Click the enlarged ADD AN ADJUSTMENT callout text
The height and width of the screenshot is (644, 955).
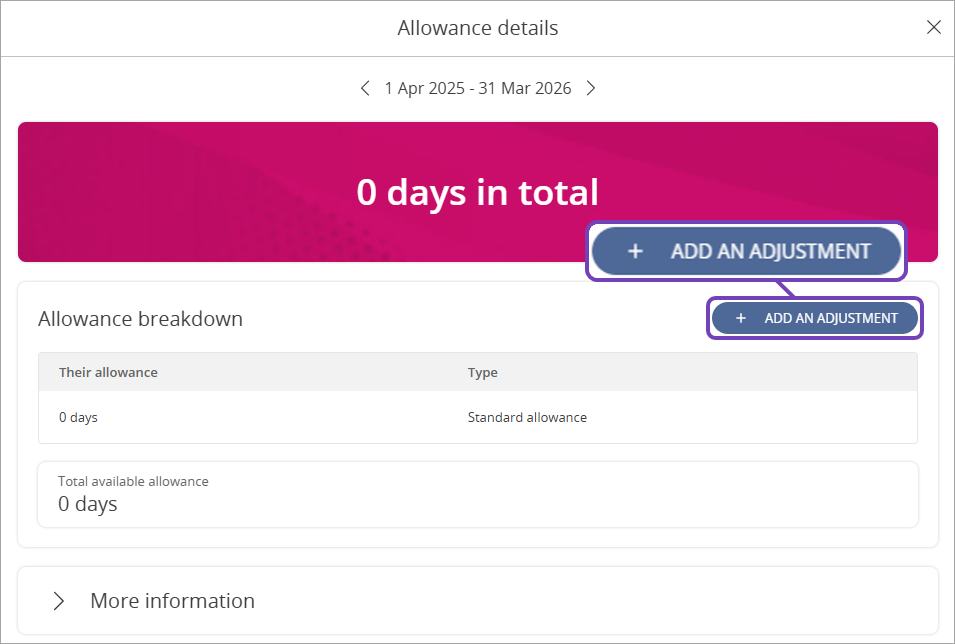coord(770,251)
